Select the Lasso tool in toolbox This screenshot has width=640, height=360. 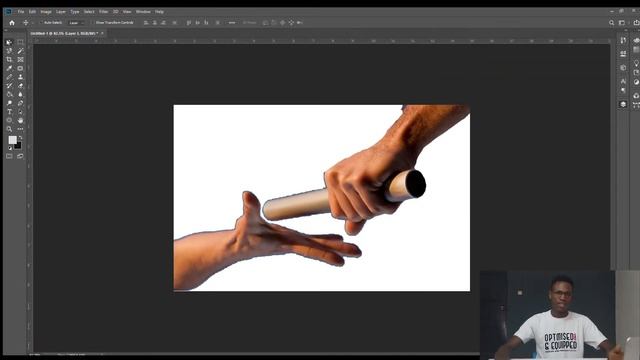9,51
